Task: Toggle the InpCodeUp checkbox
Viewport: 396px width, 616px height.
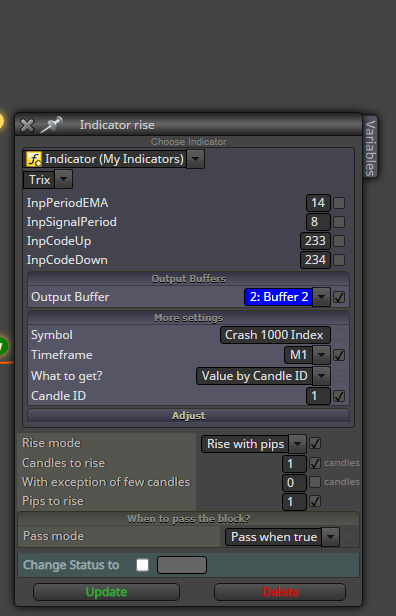Action: tap(339, 241)
